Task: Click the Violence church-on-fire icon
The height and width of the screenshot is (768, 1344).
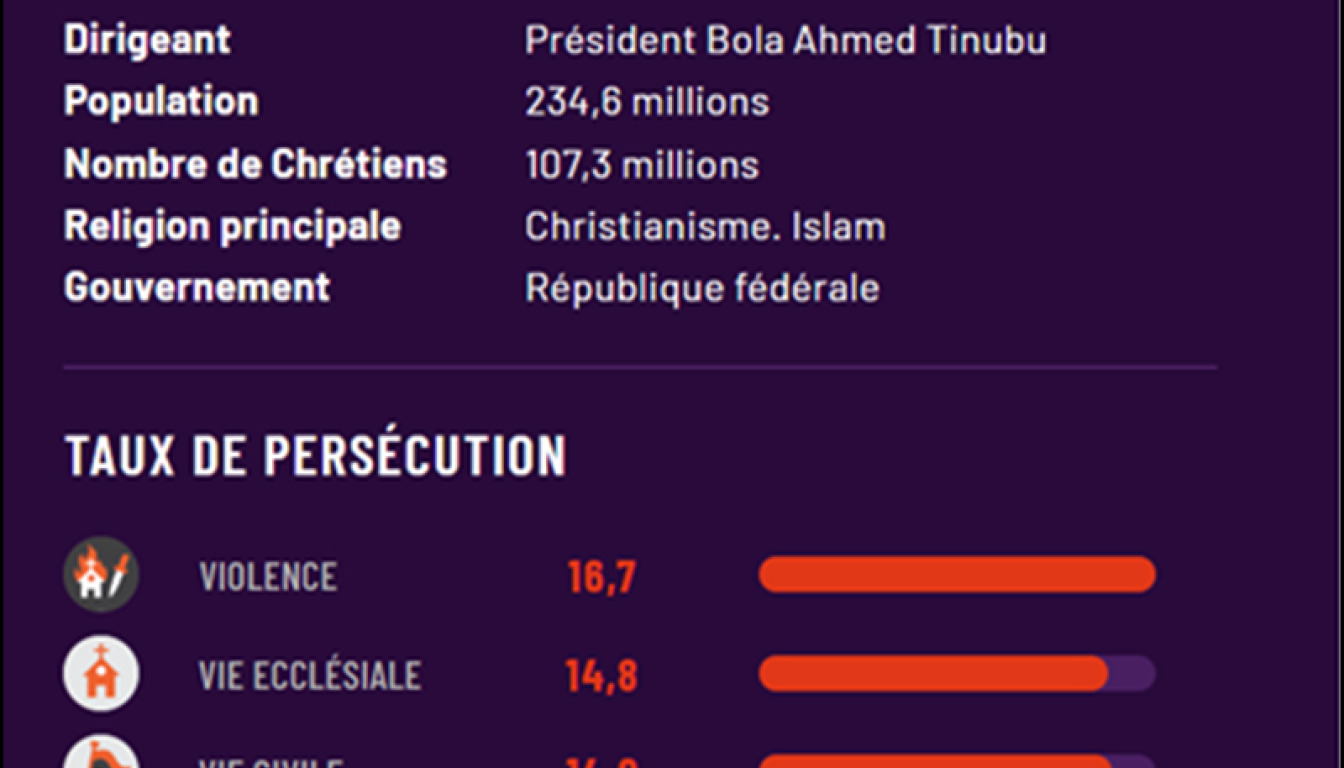Action: (101, 575)
